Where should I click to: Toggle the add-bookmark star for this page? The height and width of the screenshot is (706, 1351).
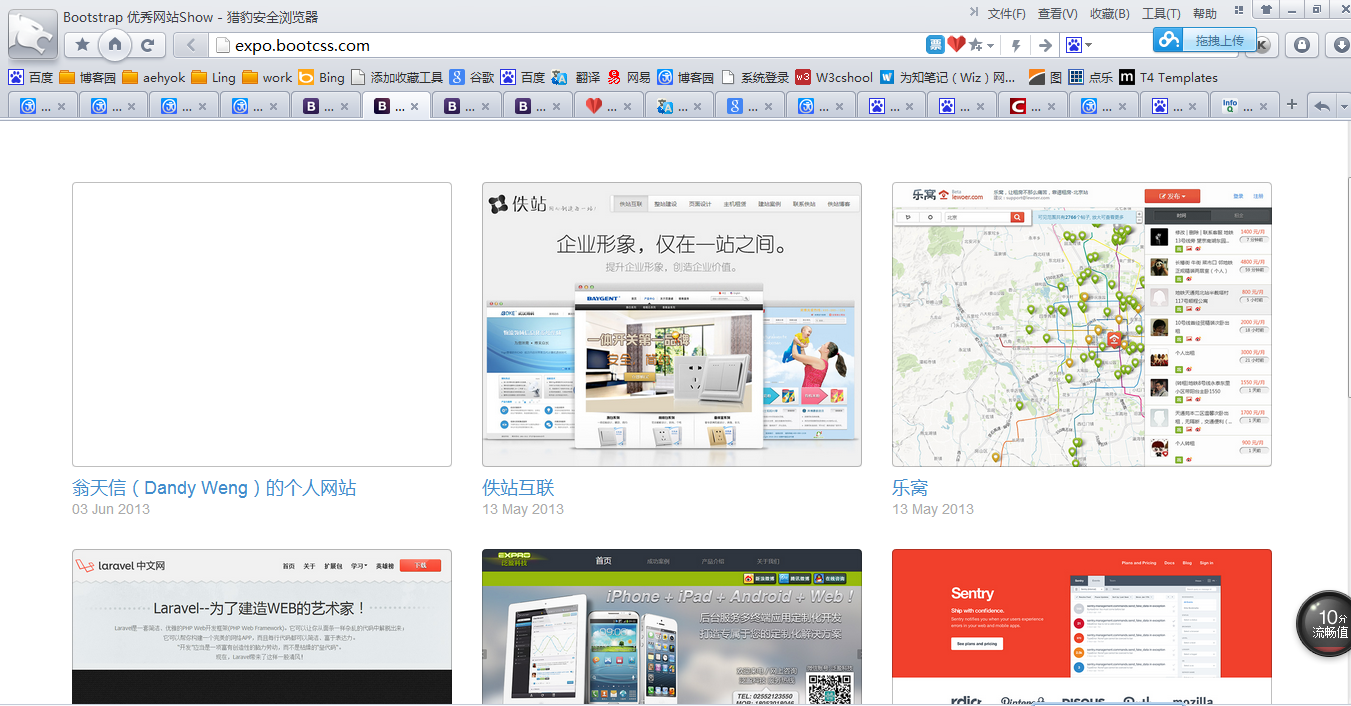[975, 43]
